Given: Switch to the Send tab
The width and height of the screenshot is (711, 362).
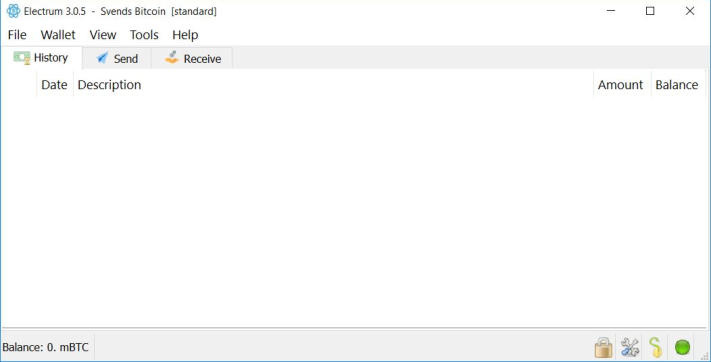Looking at the screenshot, I should point(117,59).
